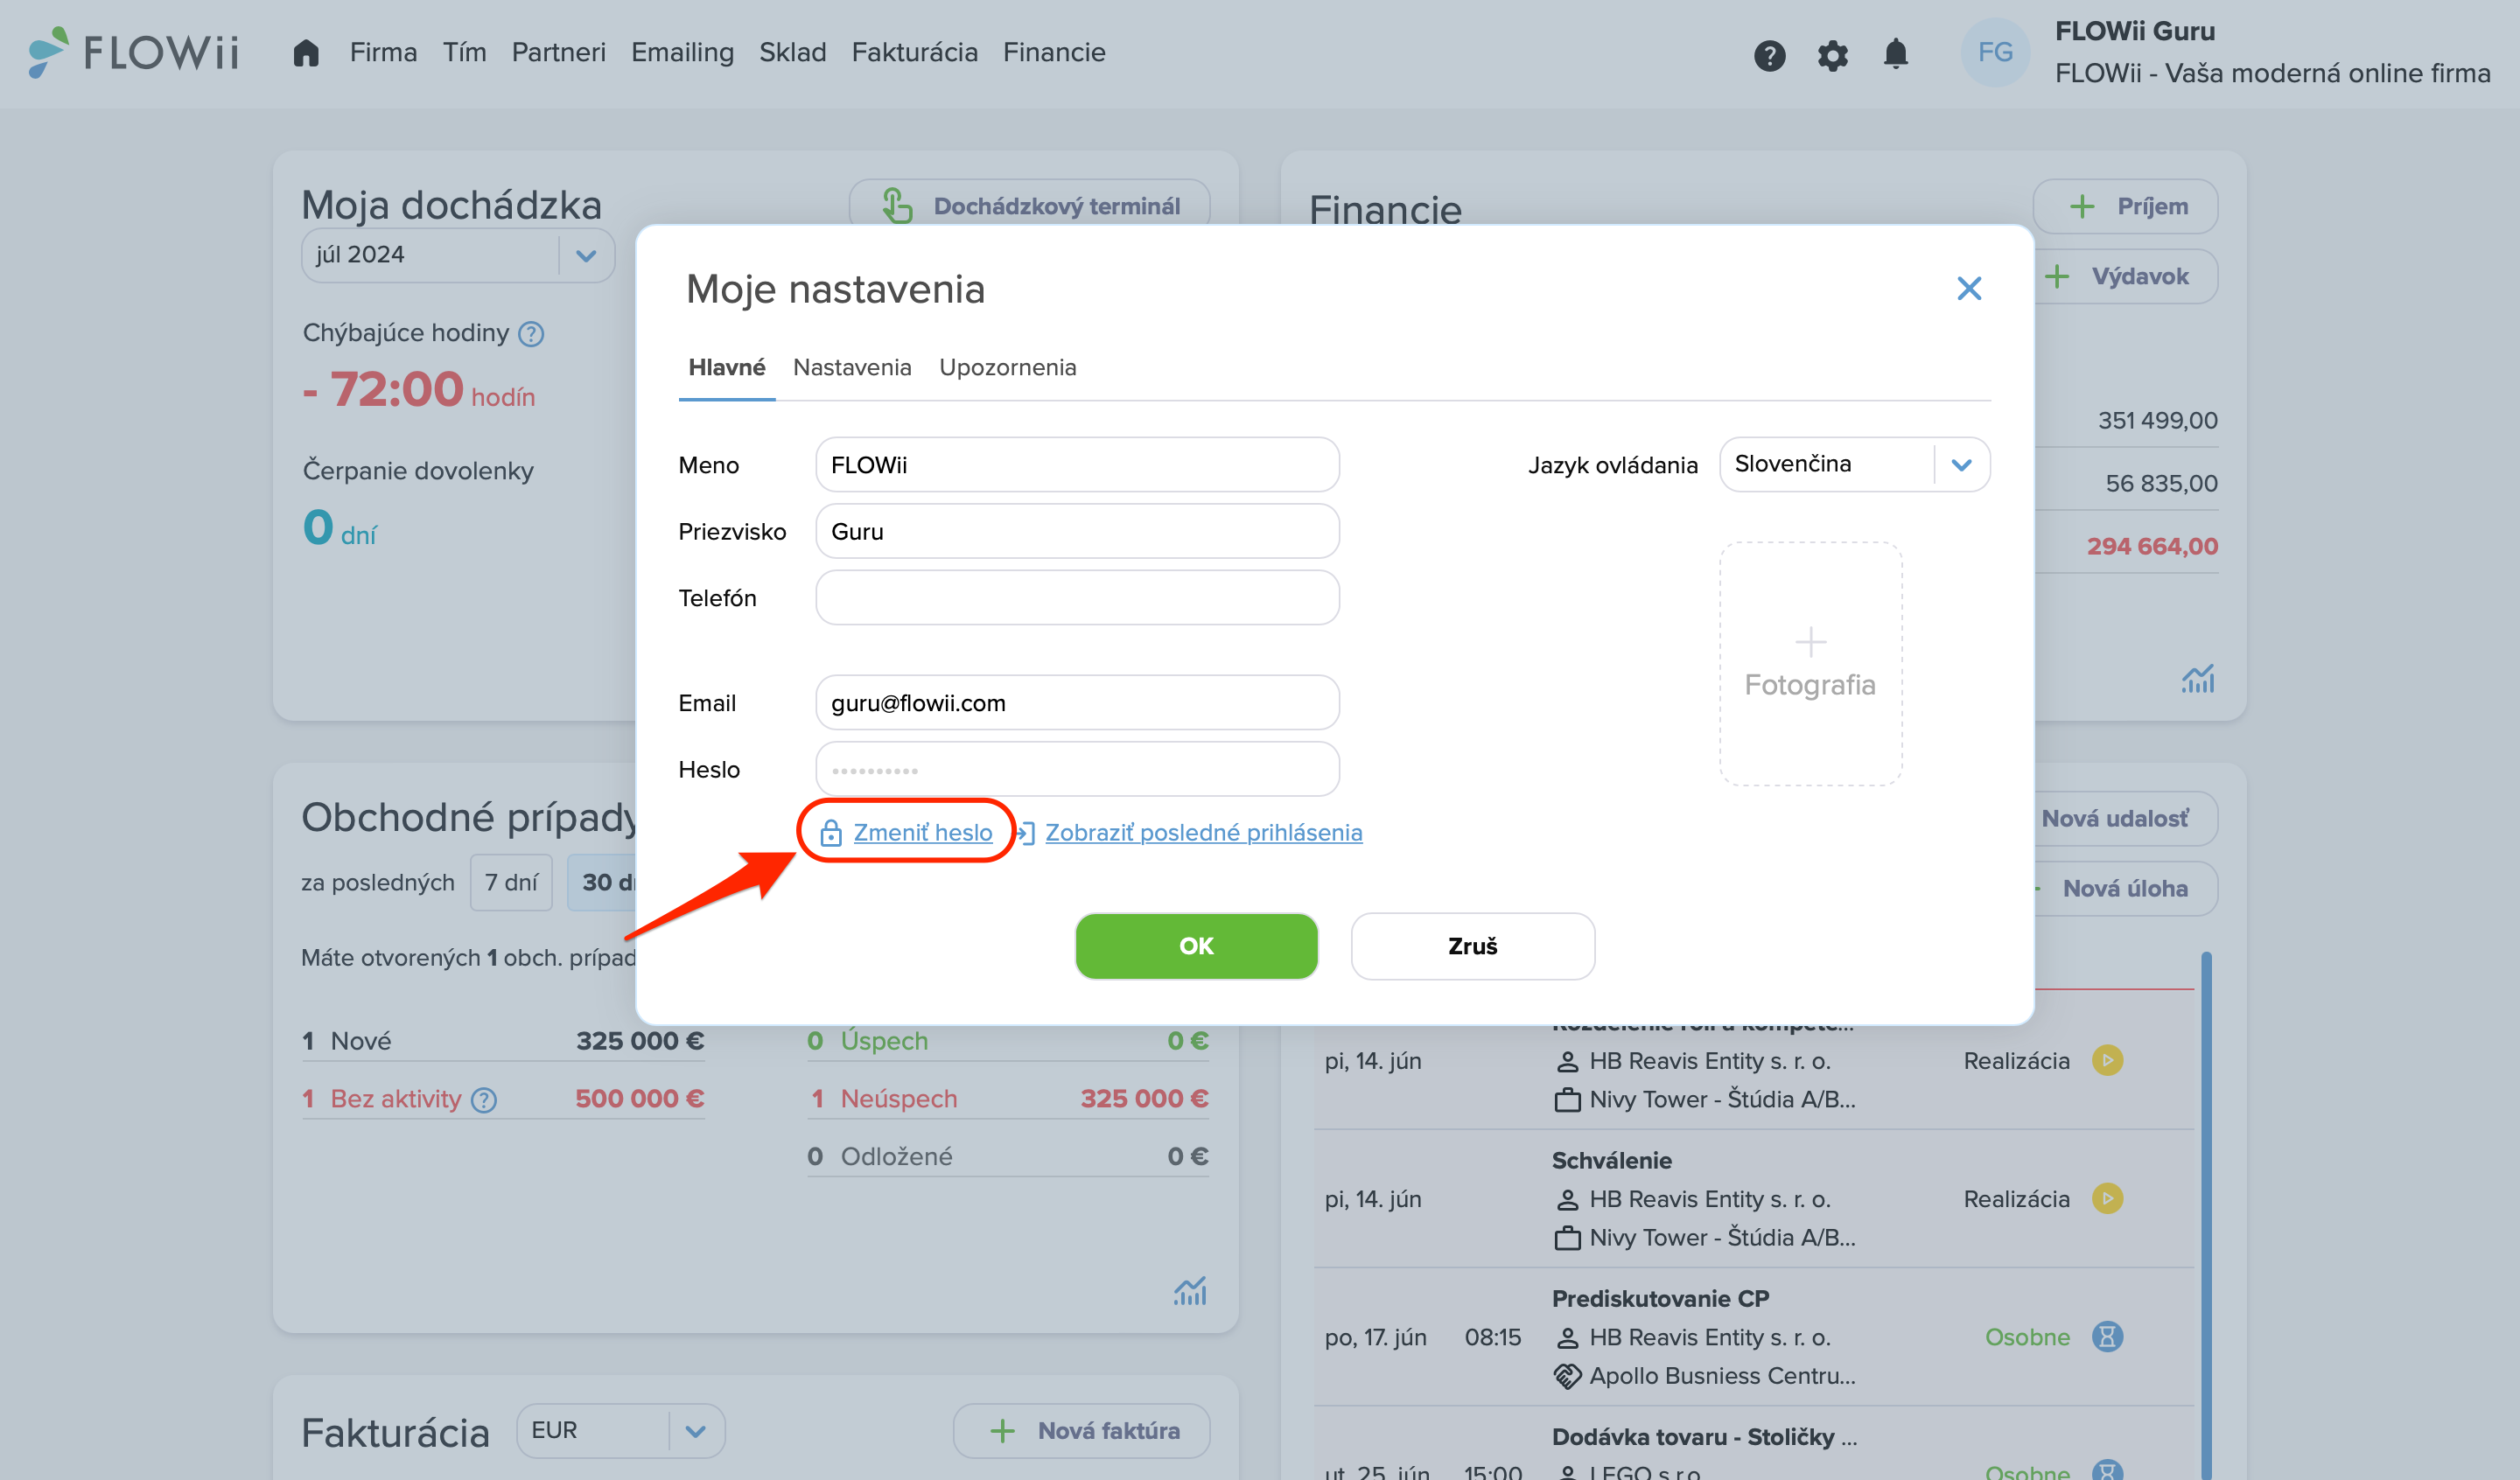This screenshot has width=2520, height=1480.
Task: Focus the Heslo password field
Action: (x=1077, y=769)
